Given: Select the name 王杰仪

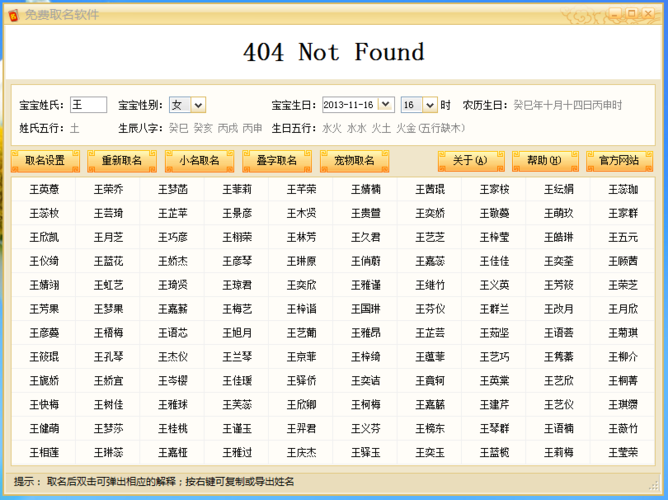Looking at the screenshot, I should pos(173,356).
